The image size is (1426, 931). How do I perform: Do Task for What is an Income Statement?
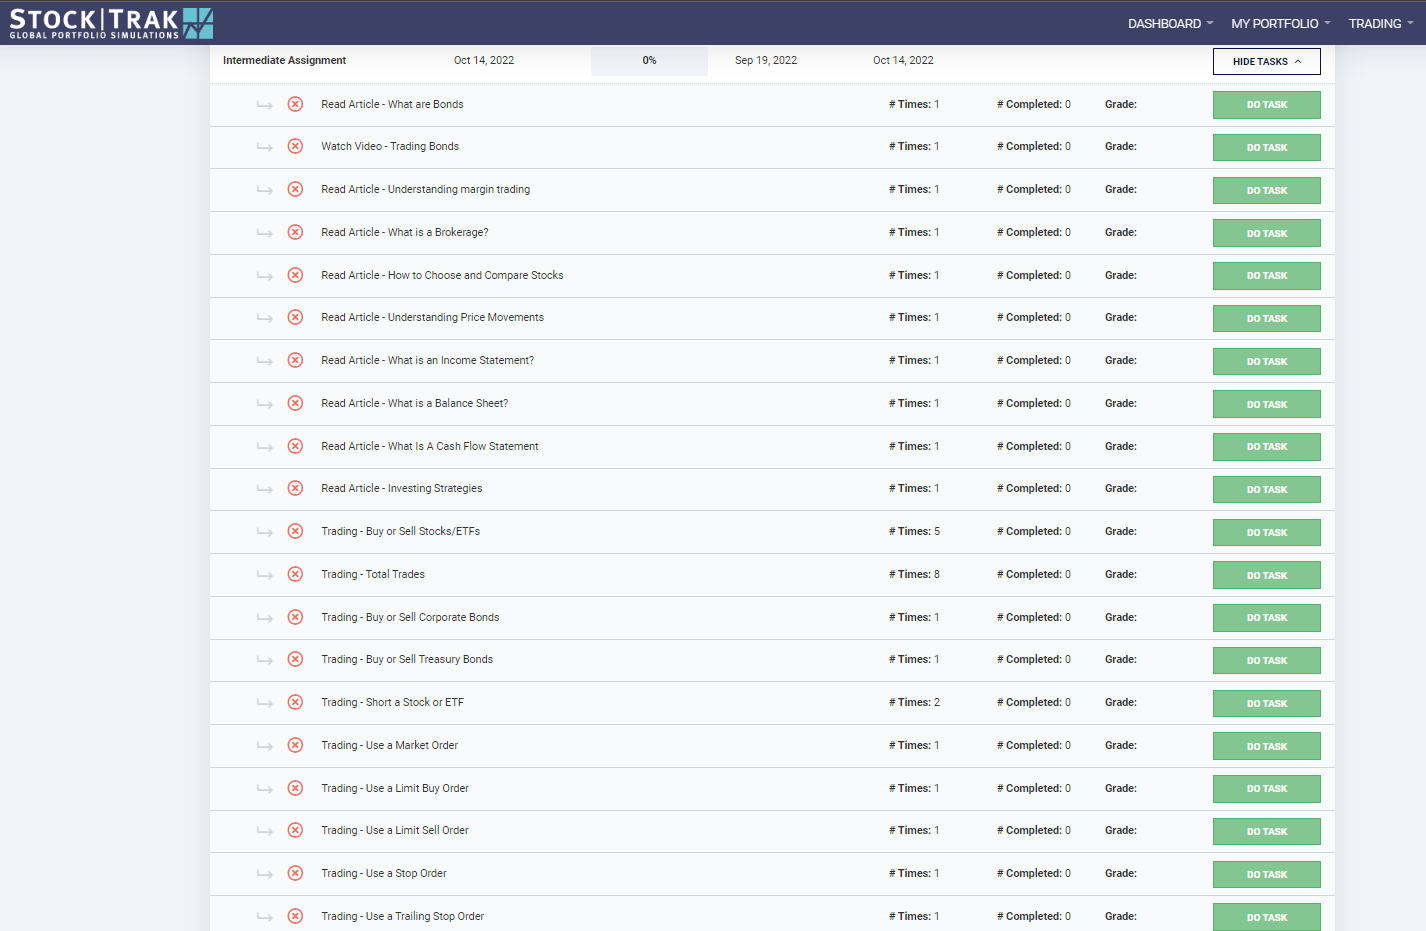pos(1267,362)
